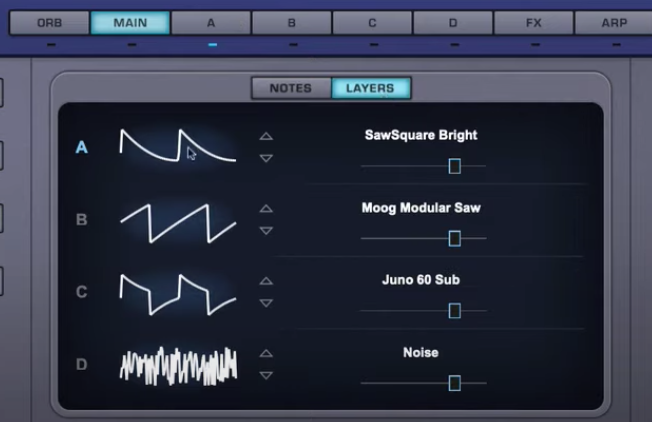The height and width of the screenshot is (422, 652).
Task: Select layer C letter label
Action: [x=82, y=292]
